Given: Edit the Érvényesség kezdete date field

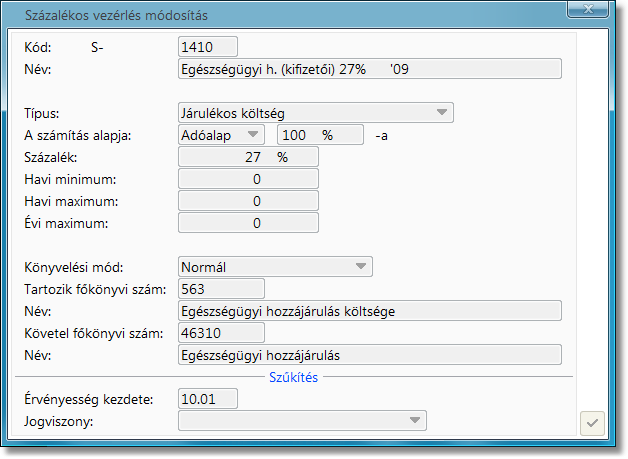Looking at the screenshot, I should 207,399.
